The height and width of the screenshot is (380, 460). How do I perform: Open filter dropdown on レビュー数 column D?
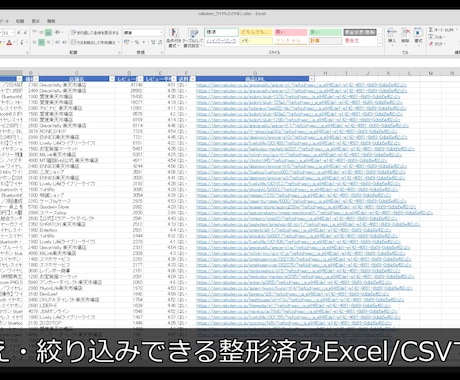140,79
